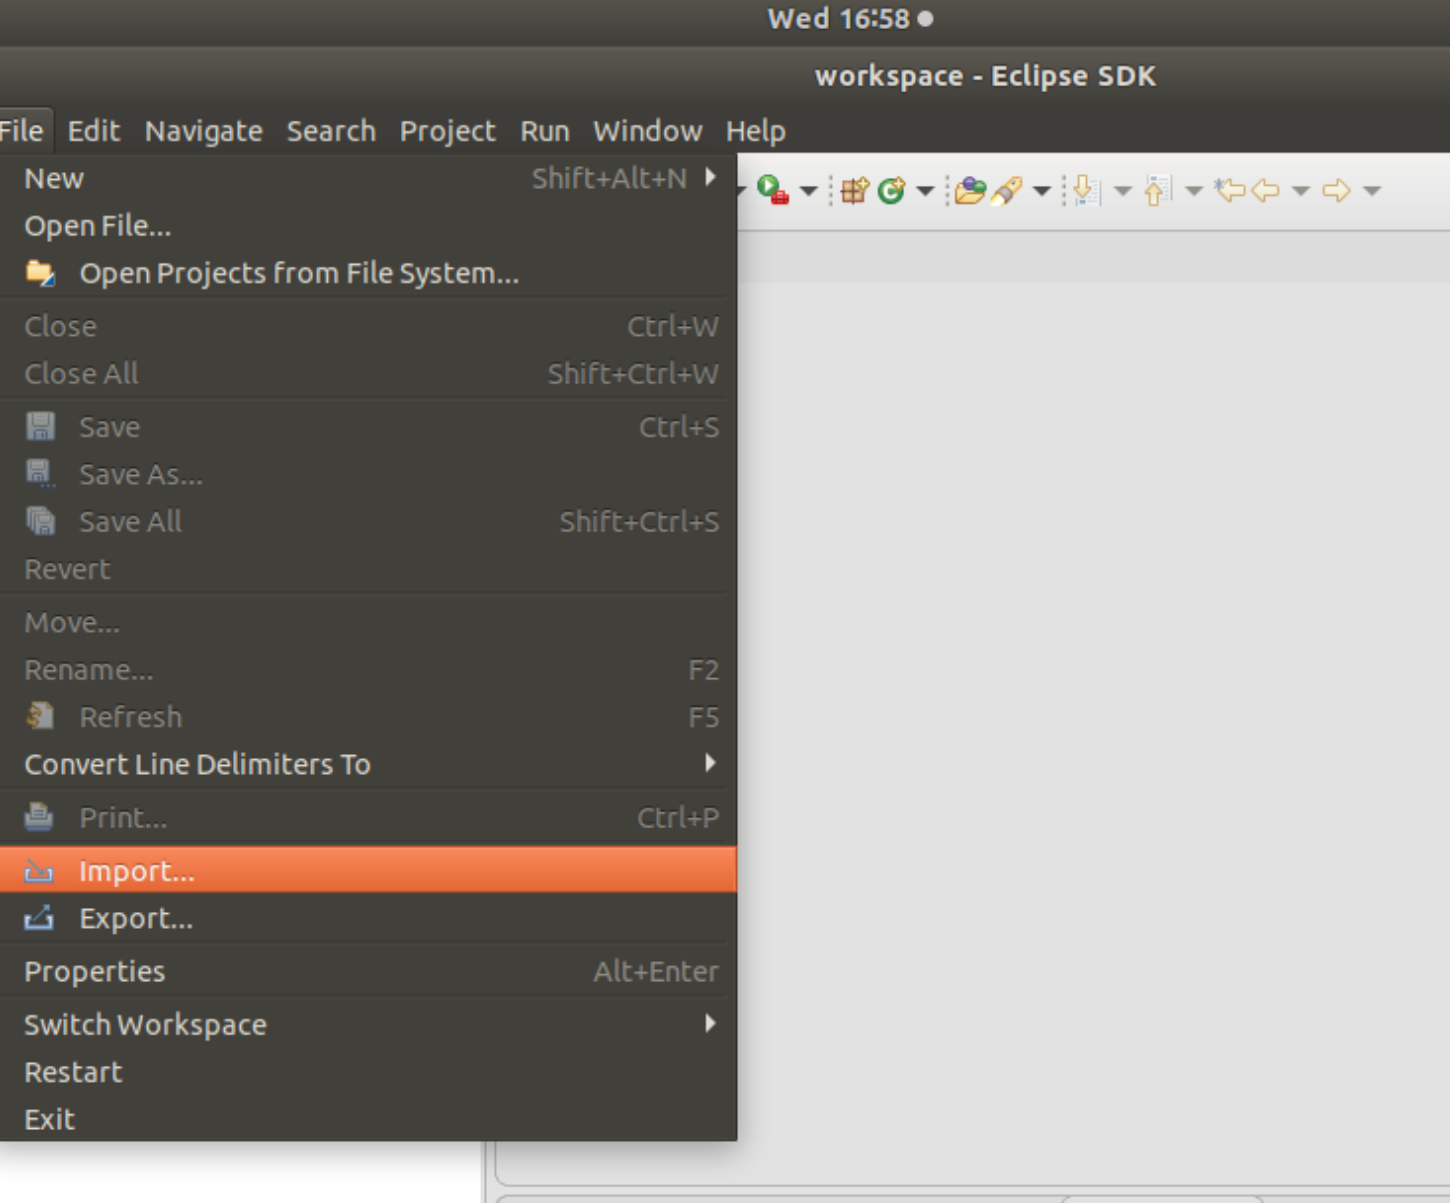This screenshot has width=1450, height=1203.
Task: Open the New Java Class dropdown arrow
Action: [x=925, y=191]
